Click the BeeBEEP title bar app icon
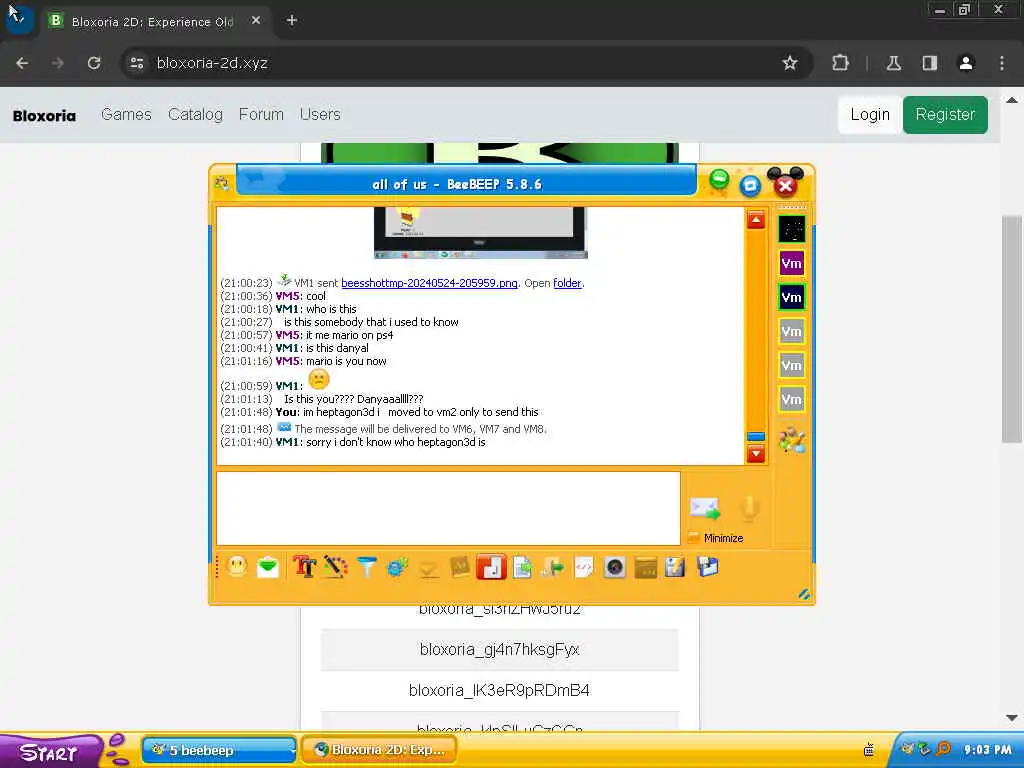The image size is (1024, 768). [222, 184]
